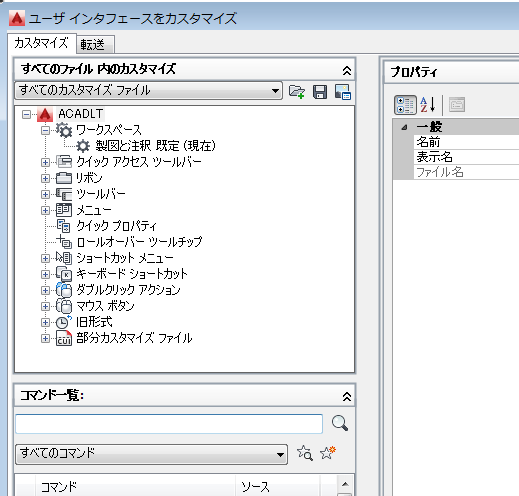Collapse the ワークスペース tree node

click(45, 130)
